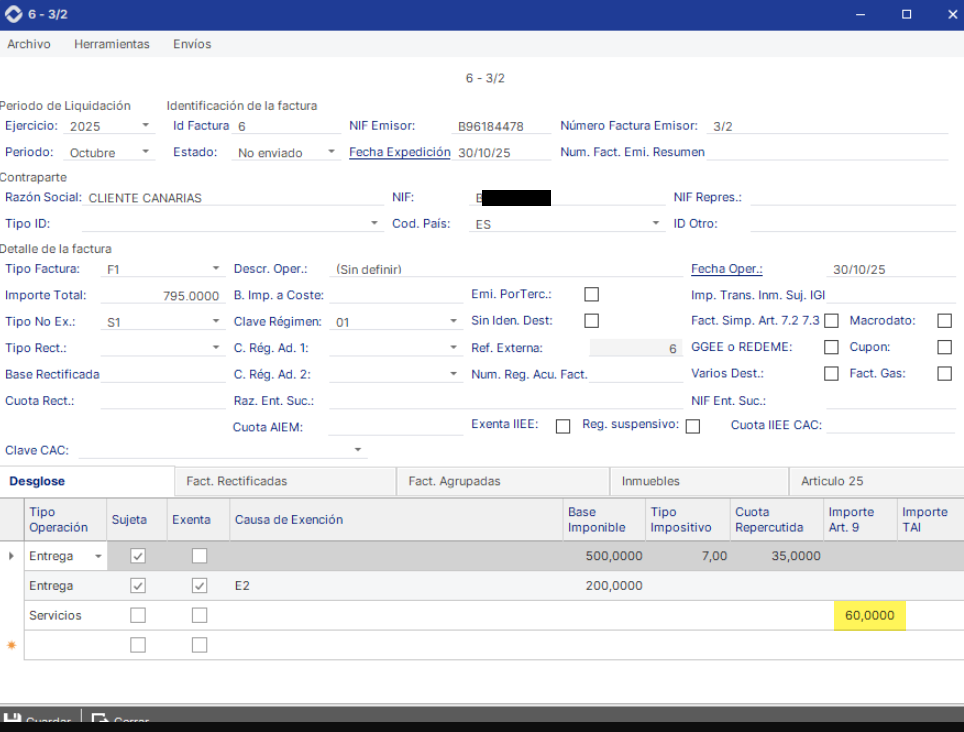Viewport: 964px width, 732px height.
Task: Tick the GGEE o REDEME checkbox
Action: pos(831,347)
